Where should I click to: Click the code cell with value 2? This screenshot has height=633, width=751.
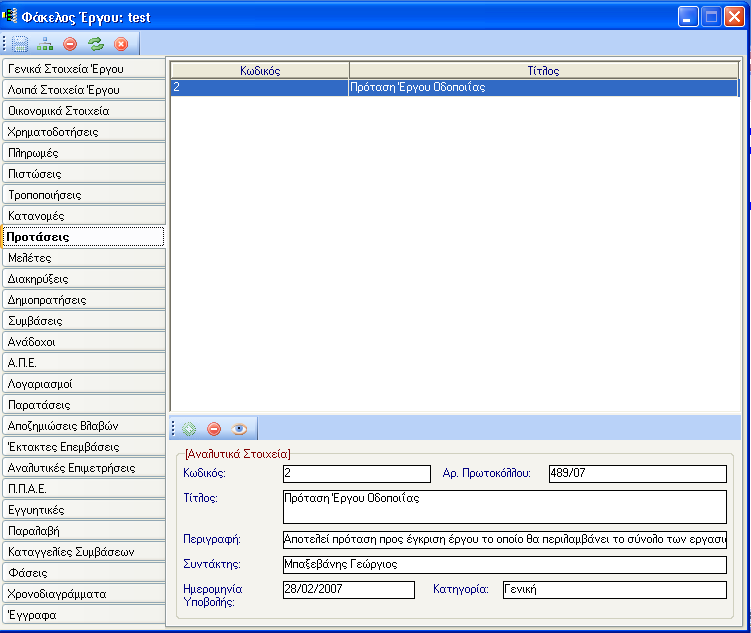point(260,87)
